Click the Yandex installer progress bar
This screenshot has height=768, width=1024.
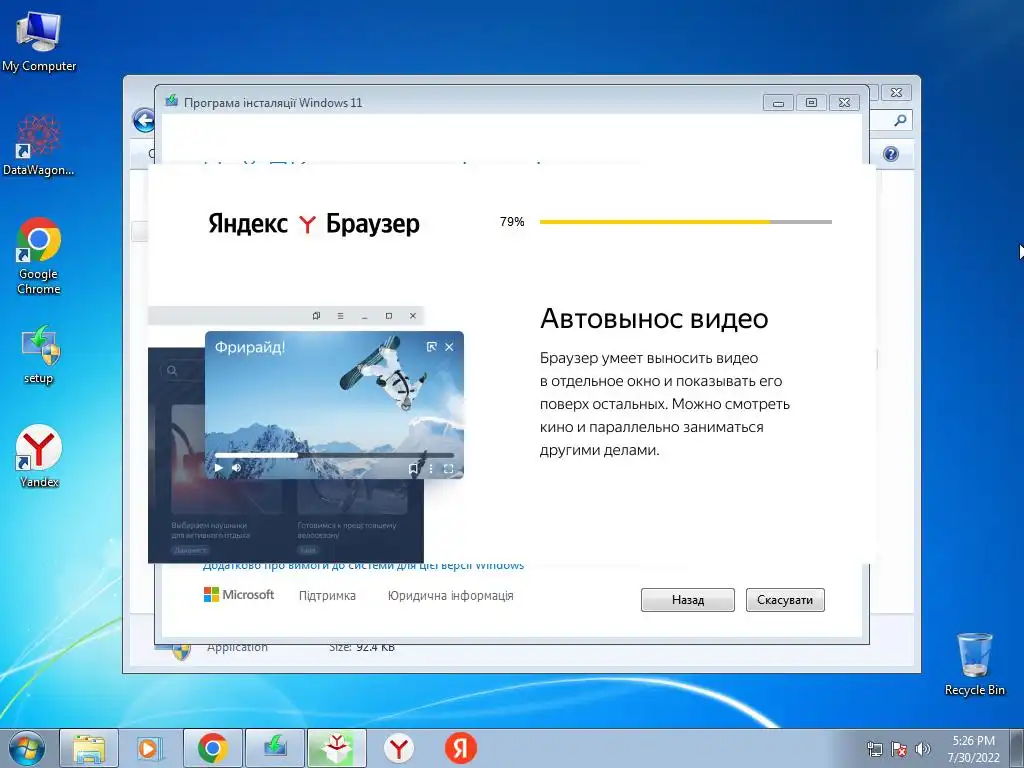pyautogui.click(x=686, y=222)
